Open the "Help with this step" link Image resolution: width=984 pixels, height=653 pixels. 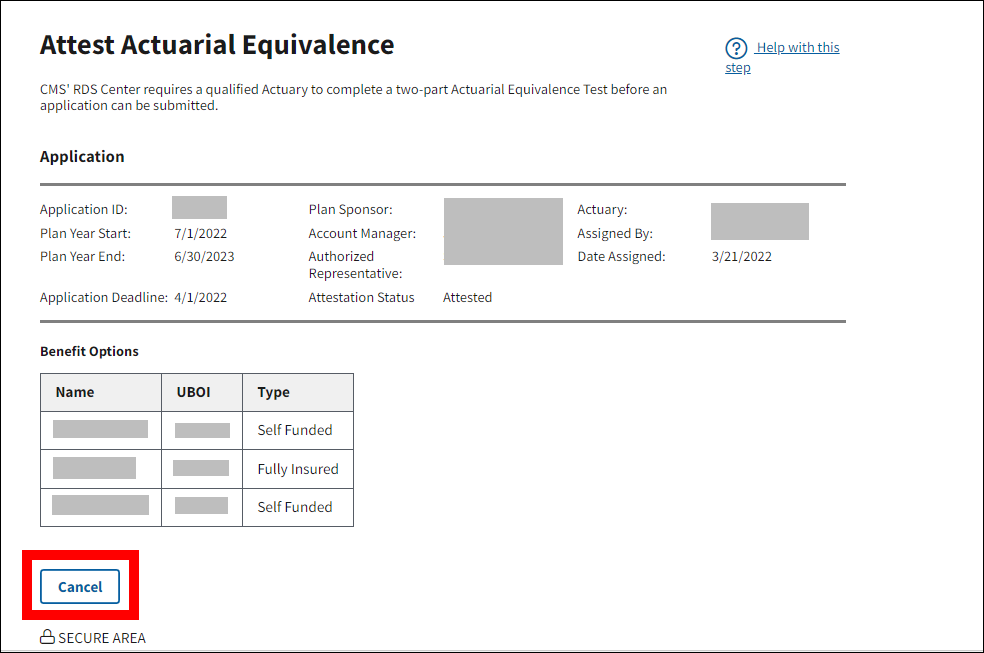pos(796,48)
